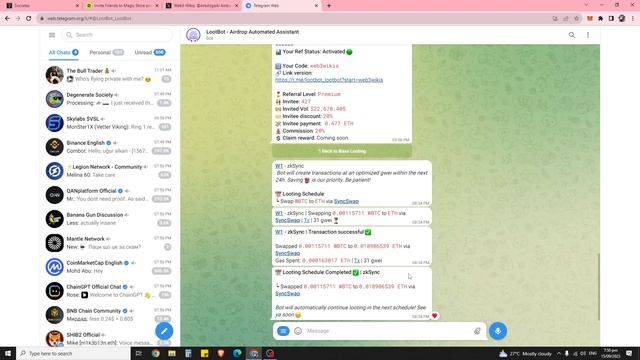
Task: Switch to the Telegram Web browser tab
Action: coord(282,6)
